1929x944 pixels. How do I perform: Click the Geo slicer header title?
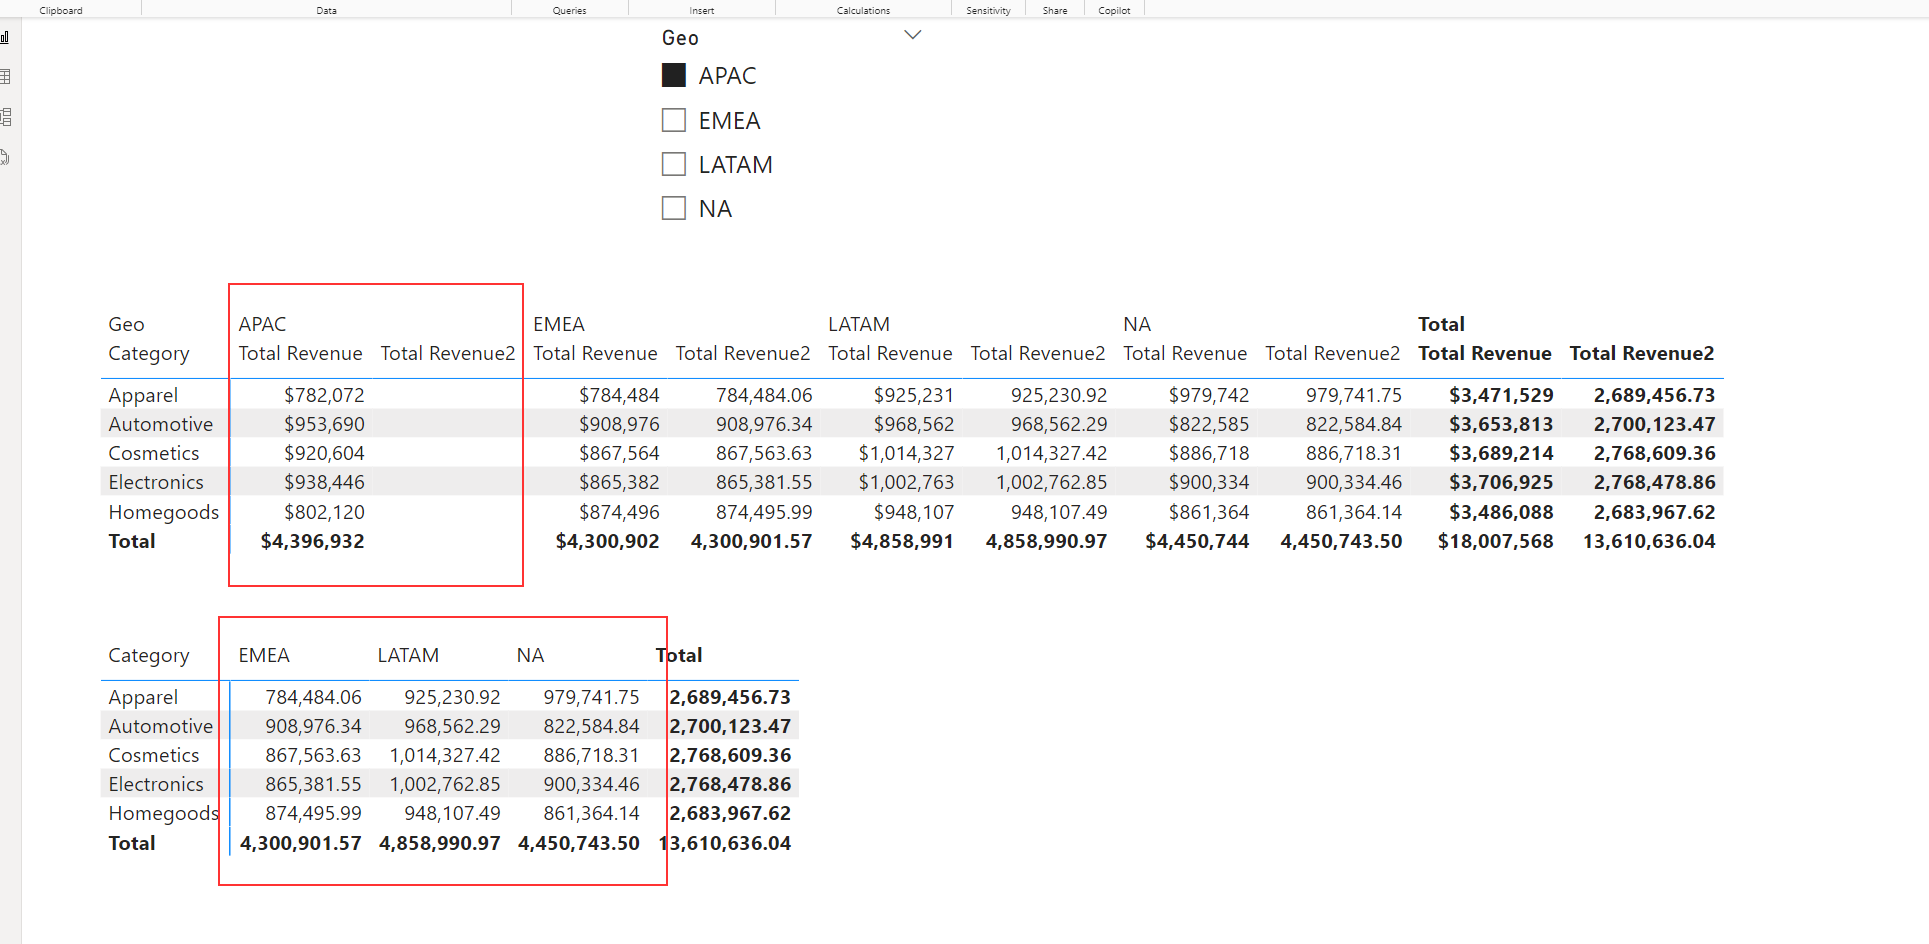coord(680,38)
